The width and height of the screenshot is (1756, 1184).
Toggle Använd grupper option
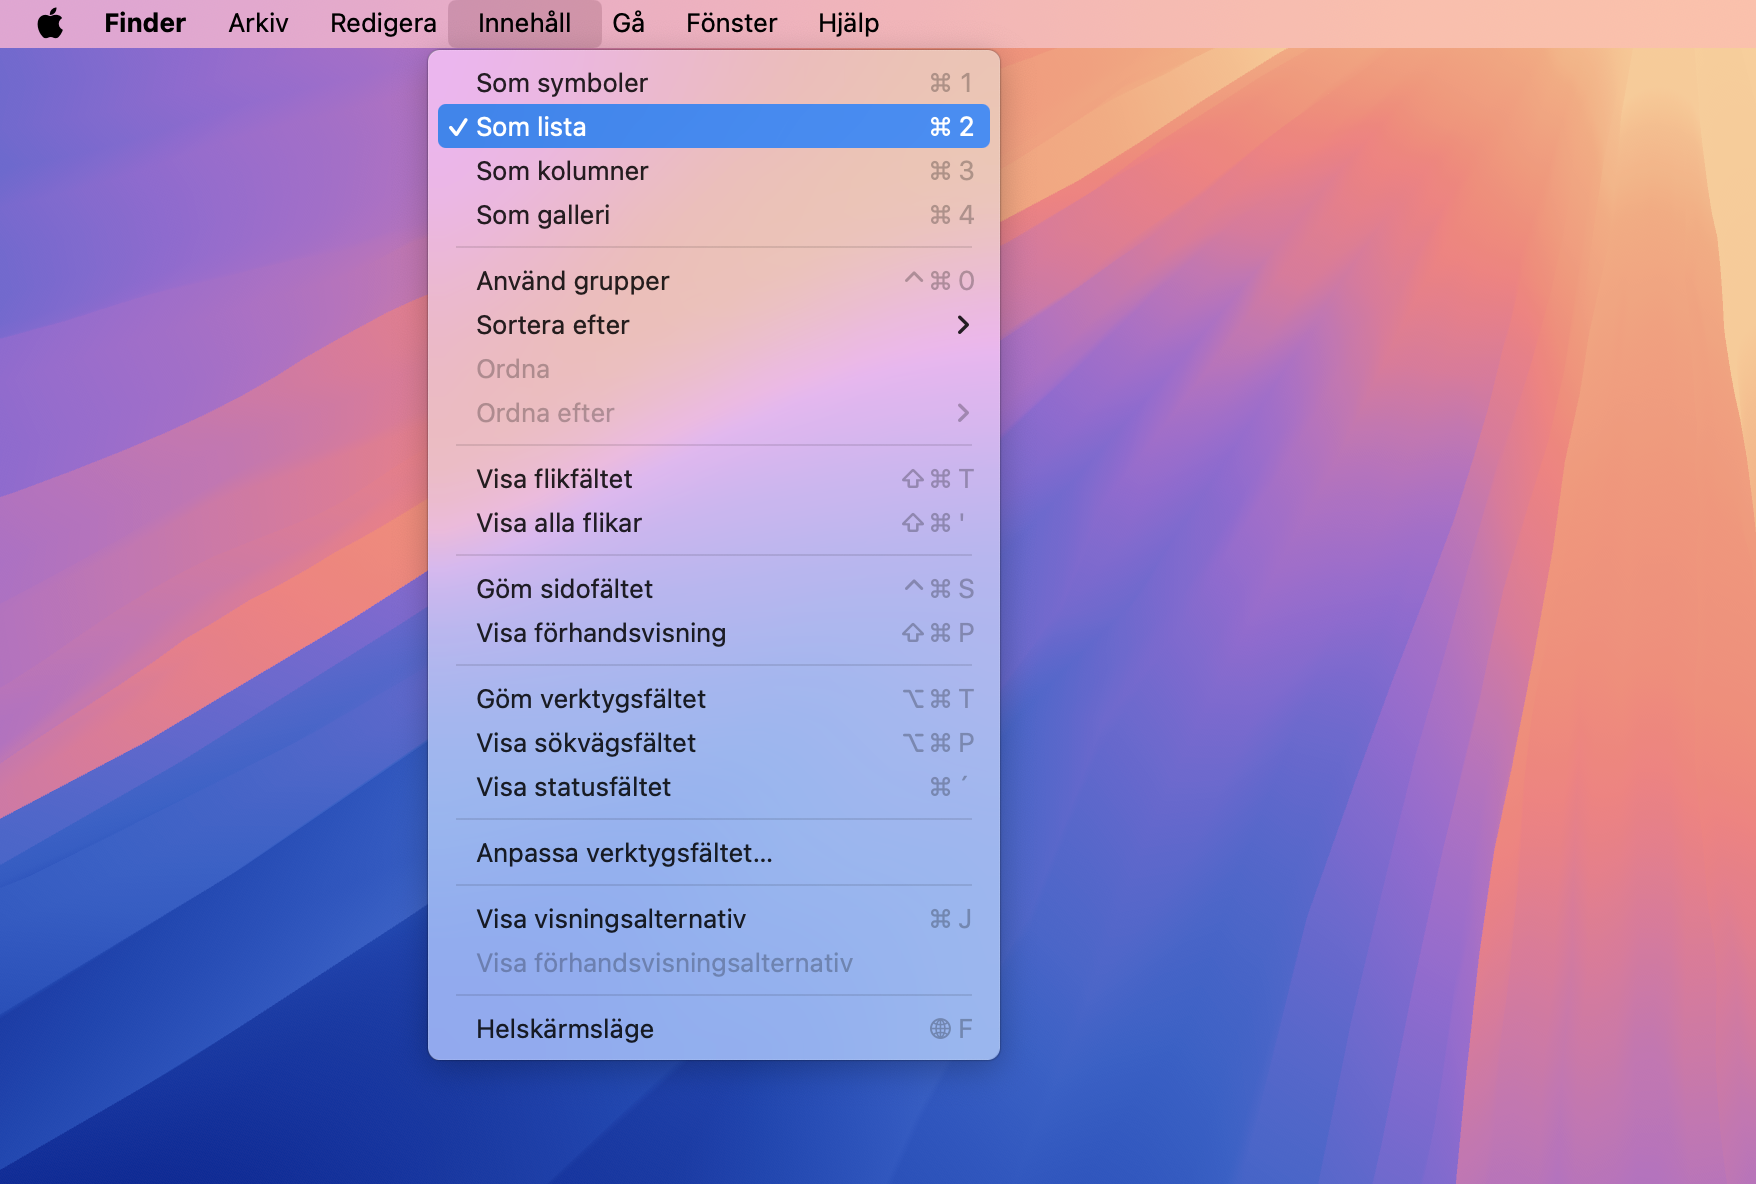pos(714,281)
